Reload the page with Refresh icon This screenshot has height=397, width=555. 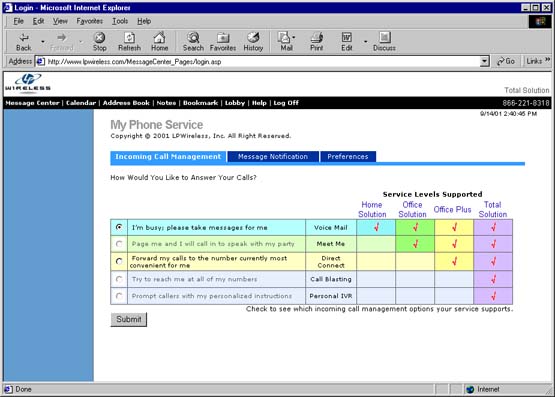tap(129, 41)
